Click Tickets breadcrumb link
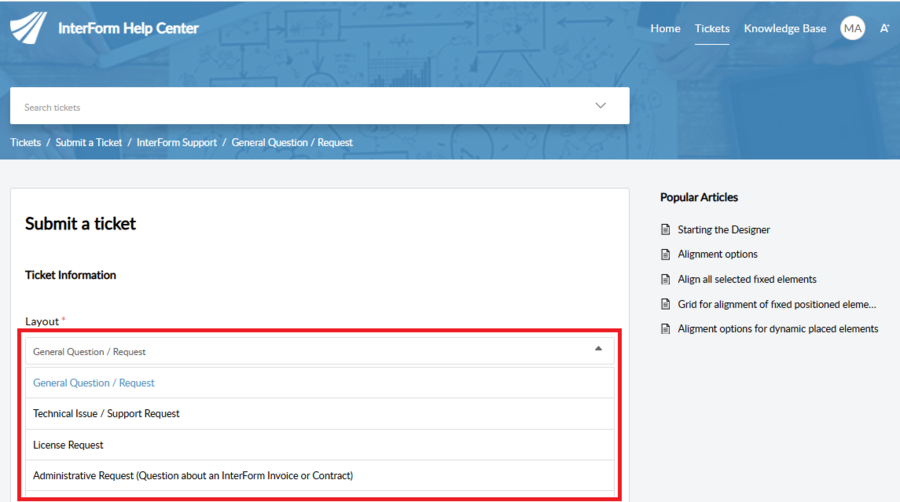Screen dimensions: 900x502 pyautogui.click(x=25, y=142)
